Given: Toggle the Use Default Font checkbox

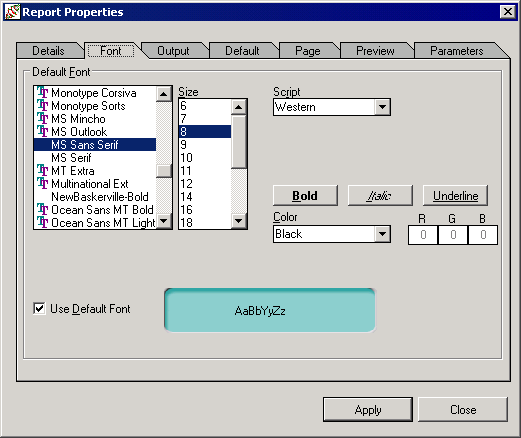Looking at the screenshot, I should point(39,308).
